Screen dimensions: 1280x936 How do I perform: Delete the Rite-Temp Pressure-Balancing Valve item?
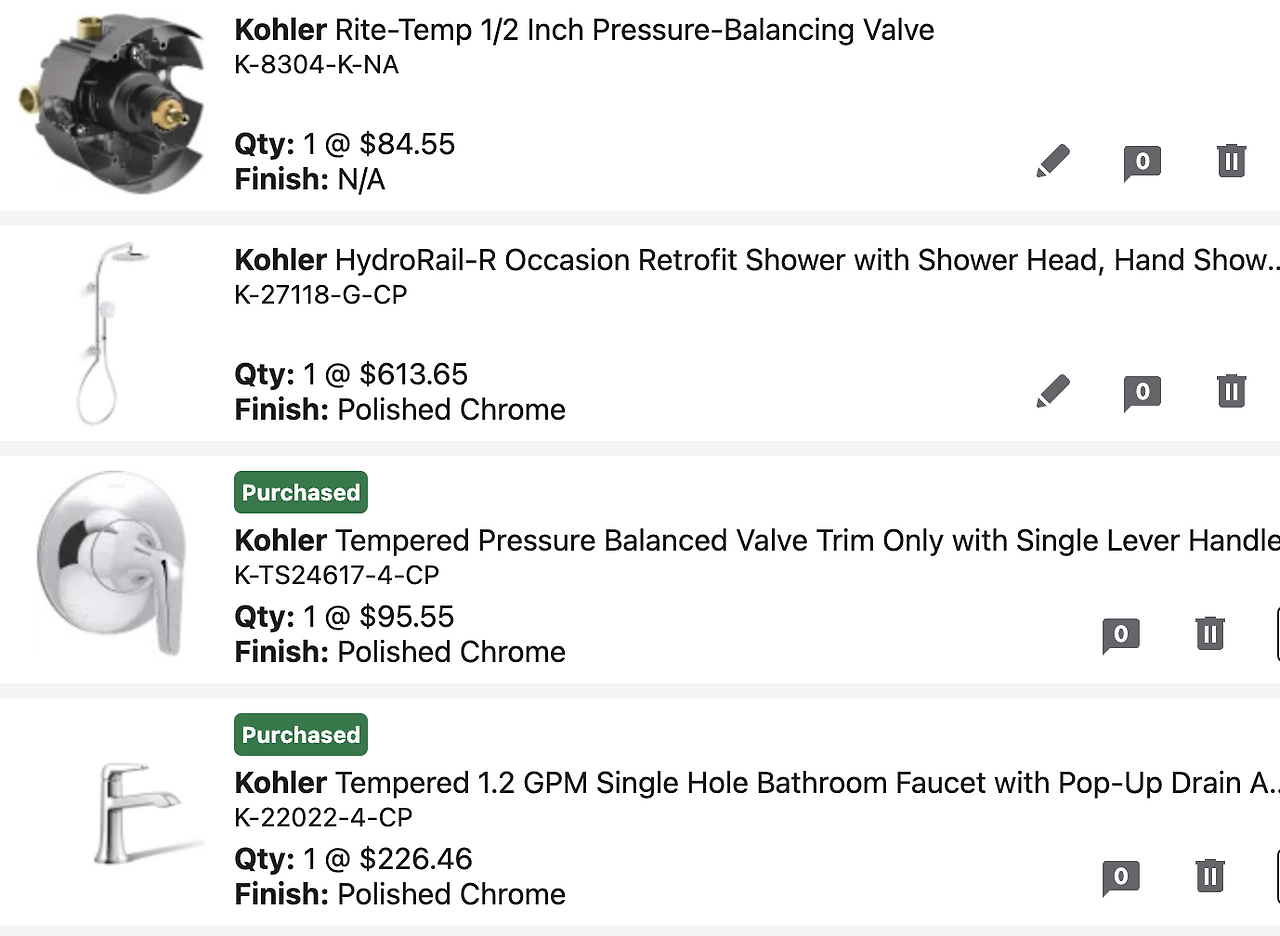pyautogui.click(x=1231, y=161)
